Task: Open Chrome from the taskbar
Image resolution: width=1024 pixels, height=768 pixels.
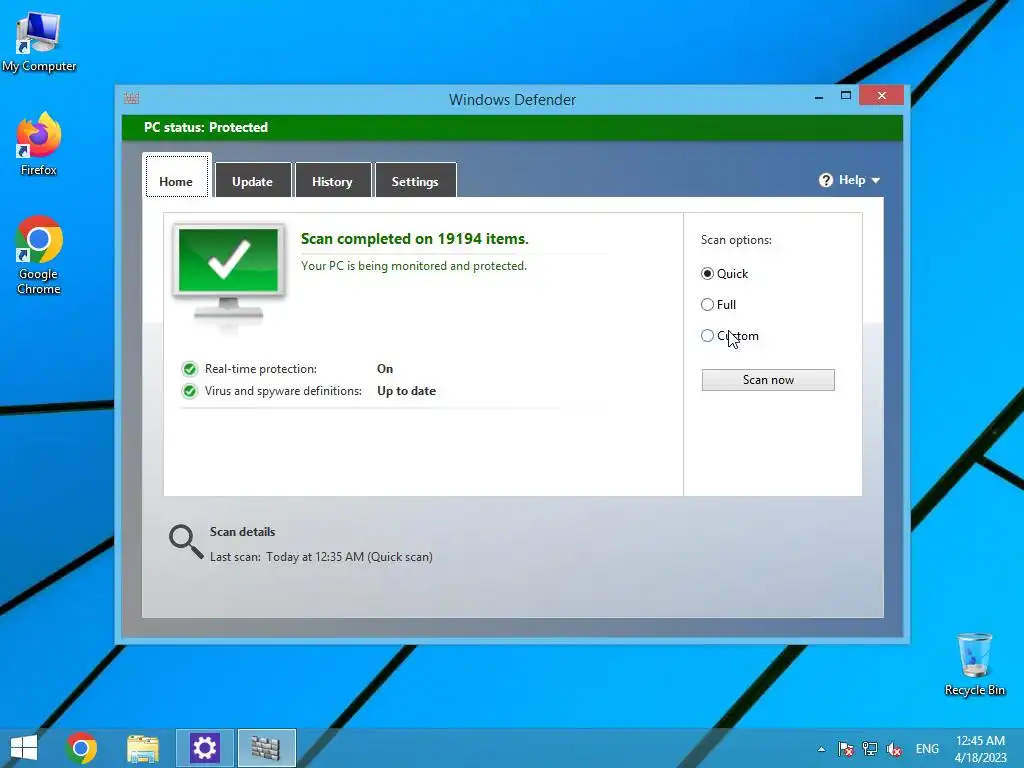Action: coord(82,748)
